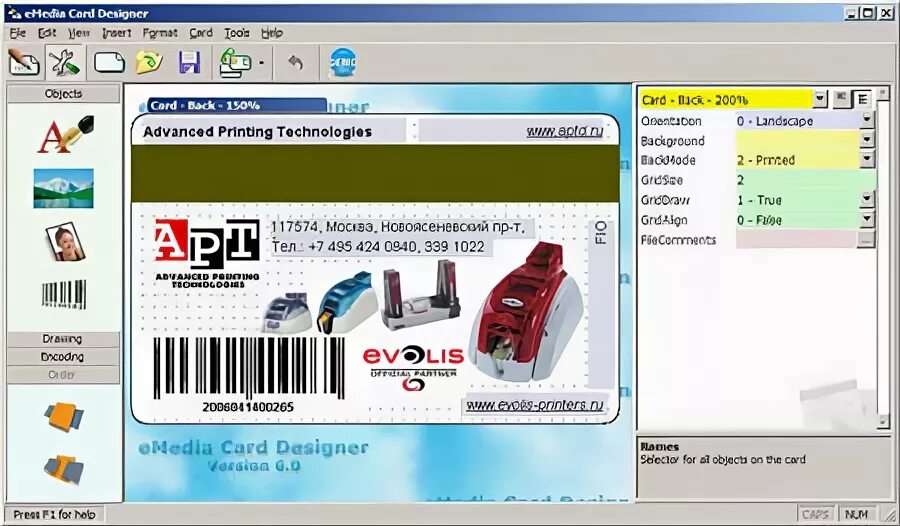The image size is (900, 526).
Task: Open the Card menu
Action: (201, 33)
